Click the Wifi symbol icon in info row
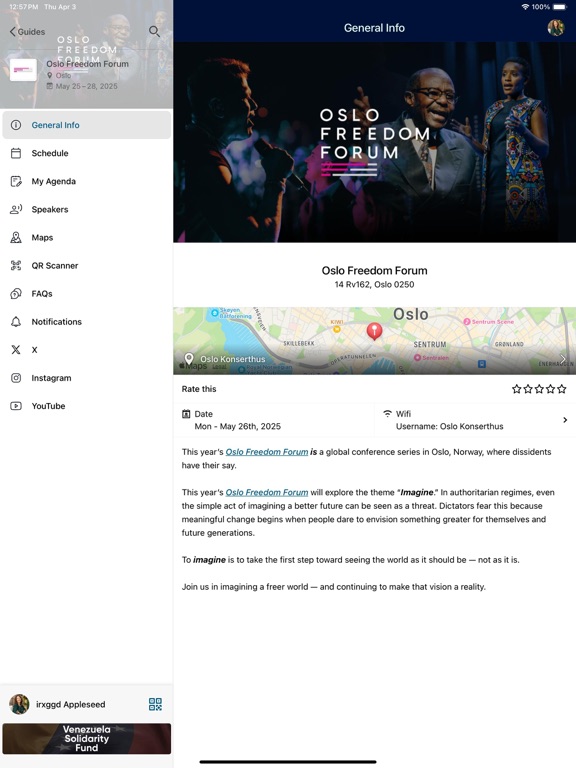This screenshot has height=768, width=576. (x=387, y=414)
